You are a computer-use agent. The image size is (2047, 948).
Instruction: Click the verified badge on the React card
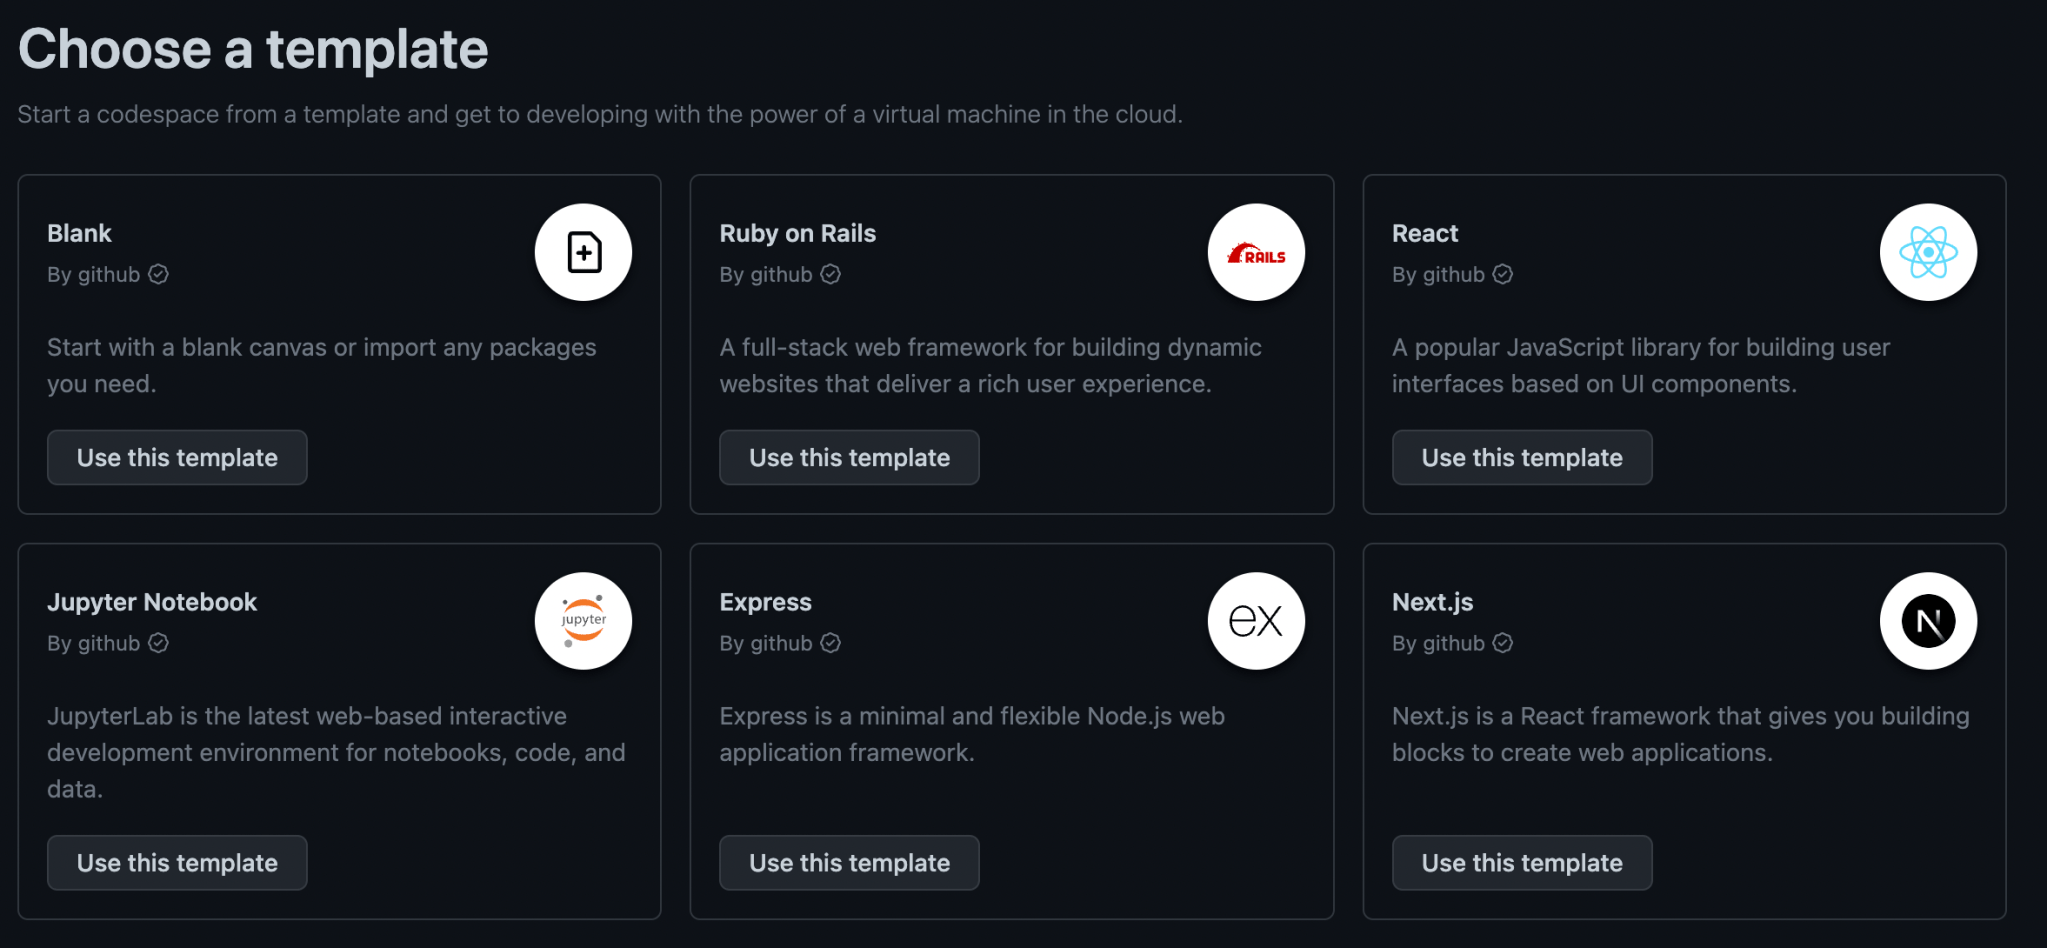[1503, 274]
